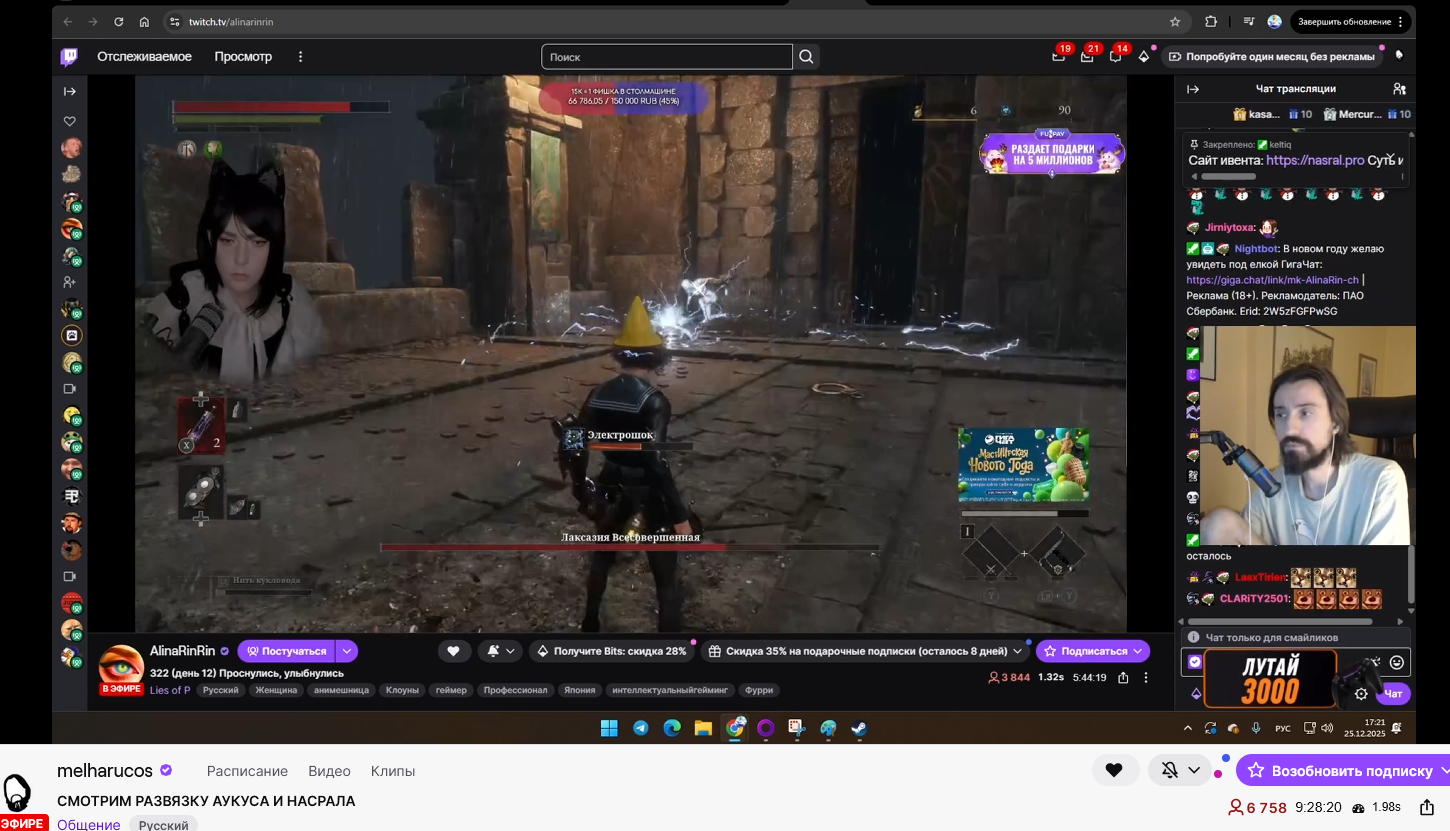Open Windows Start menu
Viewport: 1450px width, 831px height.
pyautogui.click(x=609, y=728)
